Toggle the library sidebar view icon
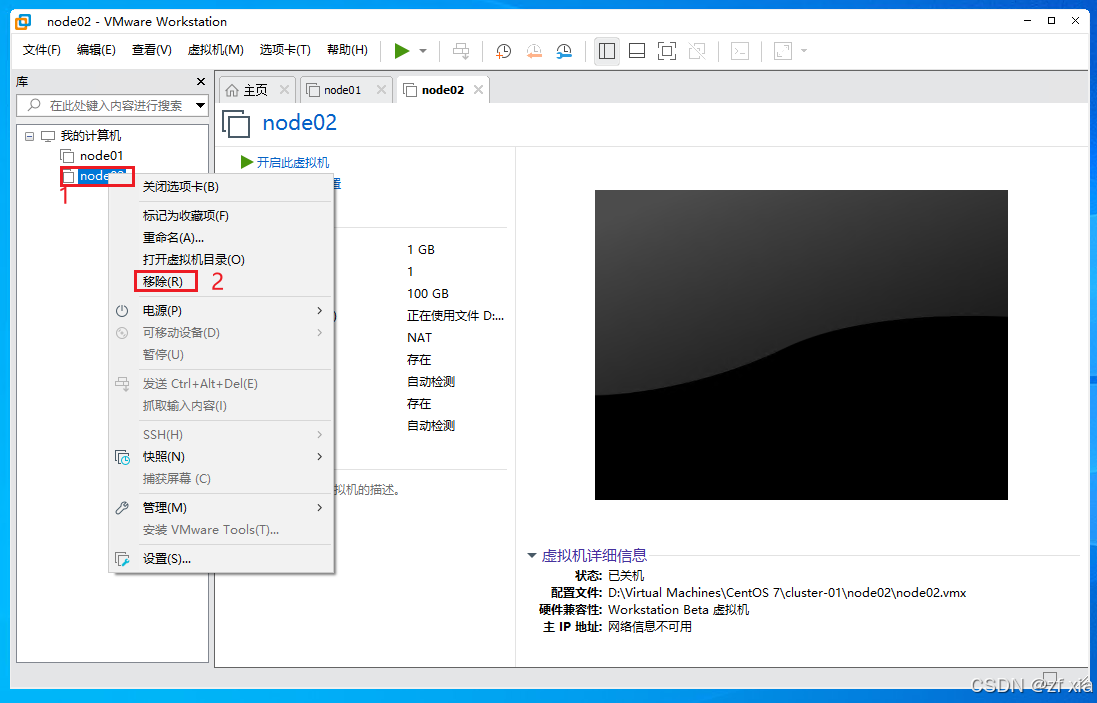Screen dimensions: 1097x703 607,50
